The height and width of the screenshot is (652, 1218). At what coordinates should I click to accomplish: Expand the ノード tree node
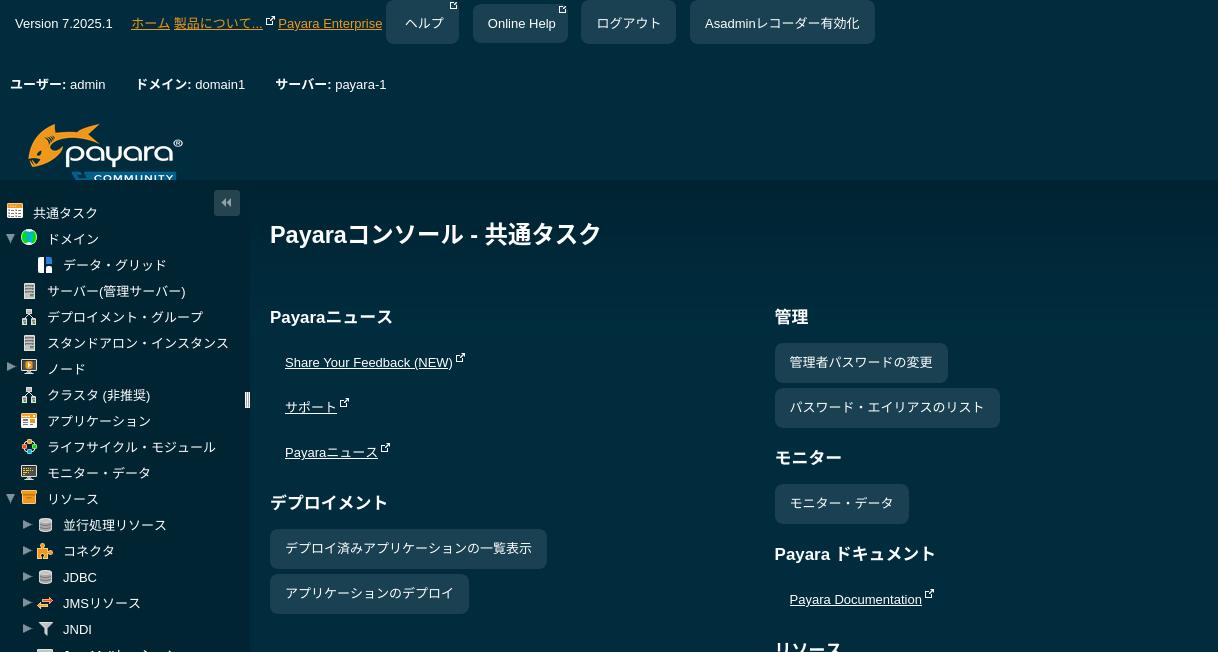(x=11, y=367)
